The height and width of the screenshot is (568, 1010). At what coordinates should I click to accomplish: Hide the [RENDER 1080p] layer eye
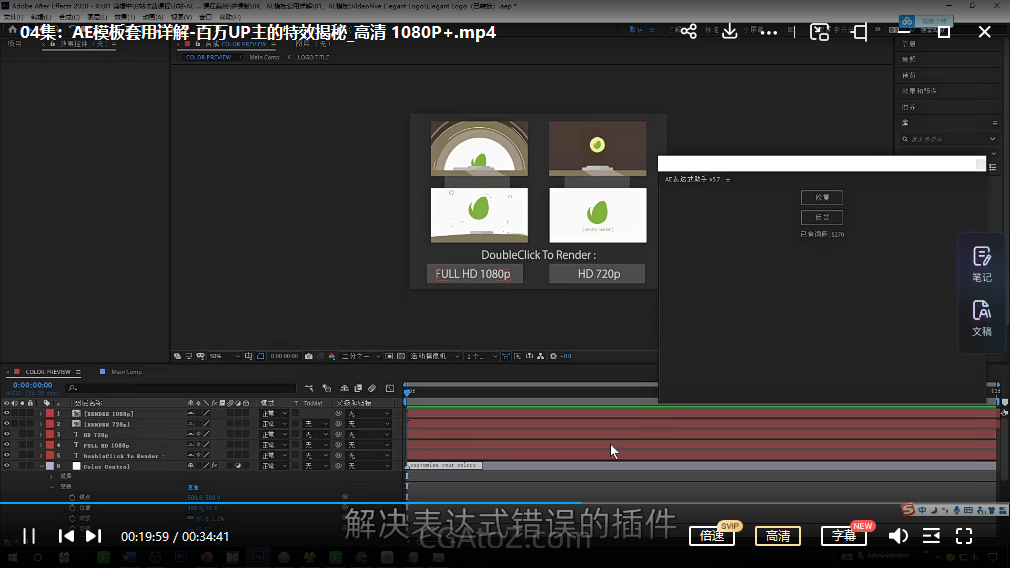pyautogui.click(x=7, y=413)
